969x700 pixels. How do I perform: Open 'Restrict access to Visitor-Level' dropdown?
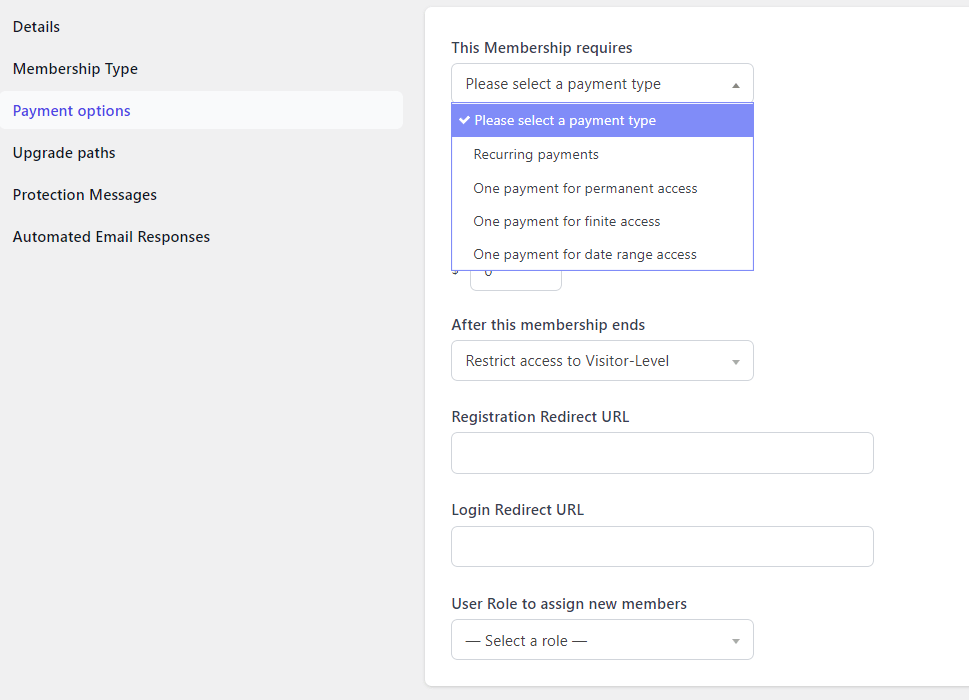coord(602,361)
